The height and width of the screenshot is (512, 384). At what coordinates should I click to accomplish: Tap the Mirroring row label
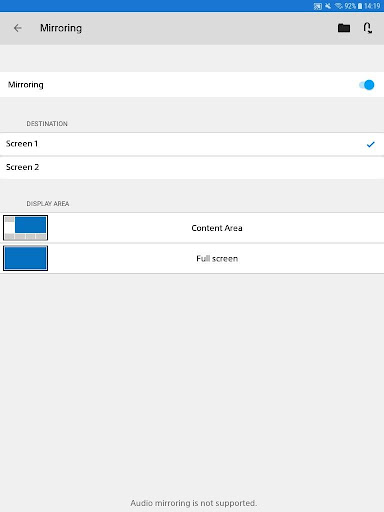26,85
